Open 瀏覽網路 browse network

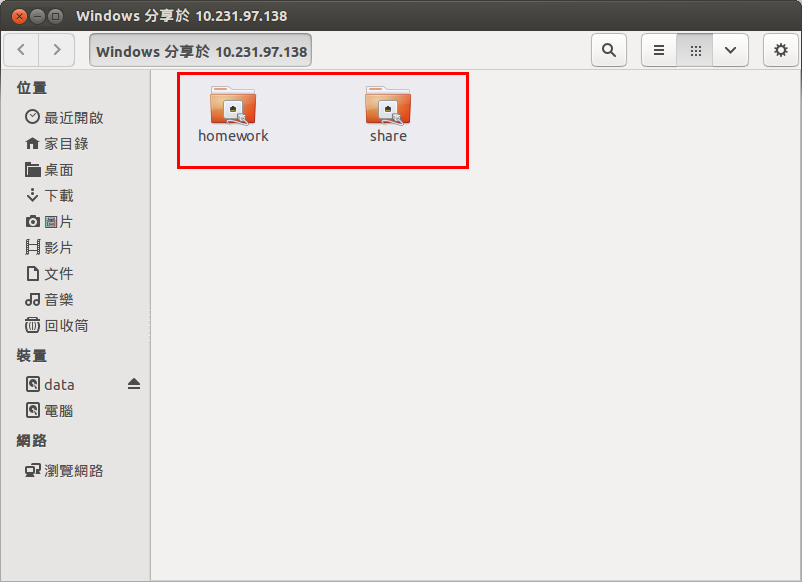coord(64,471)
